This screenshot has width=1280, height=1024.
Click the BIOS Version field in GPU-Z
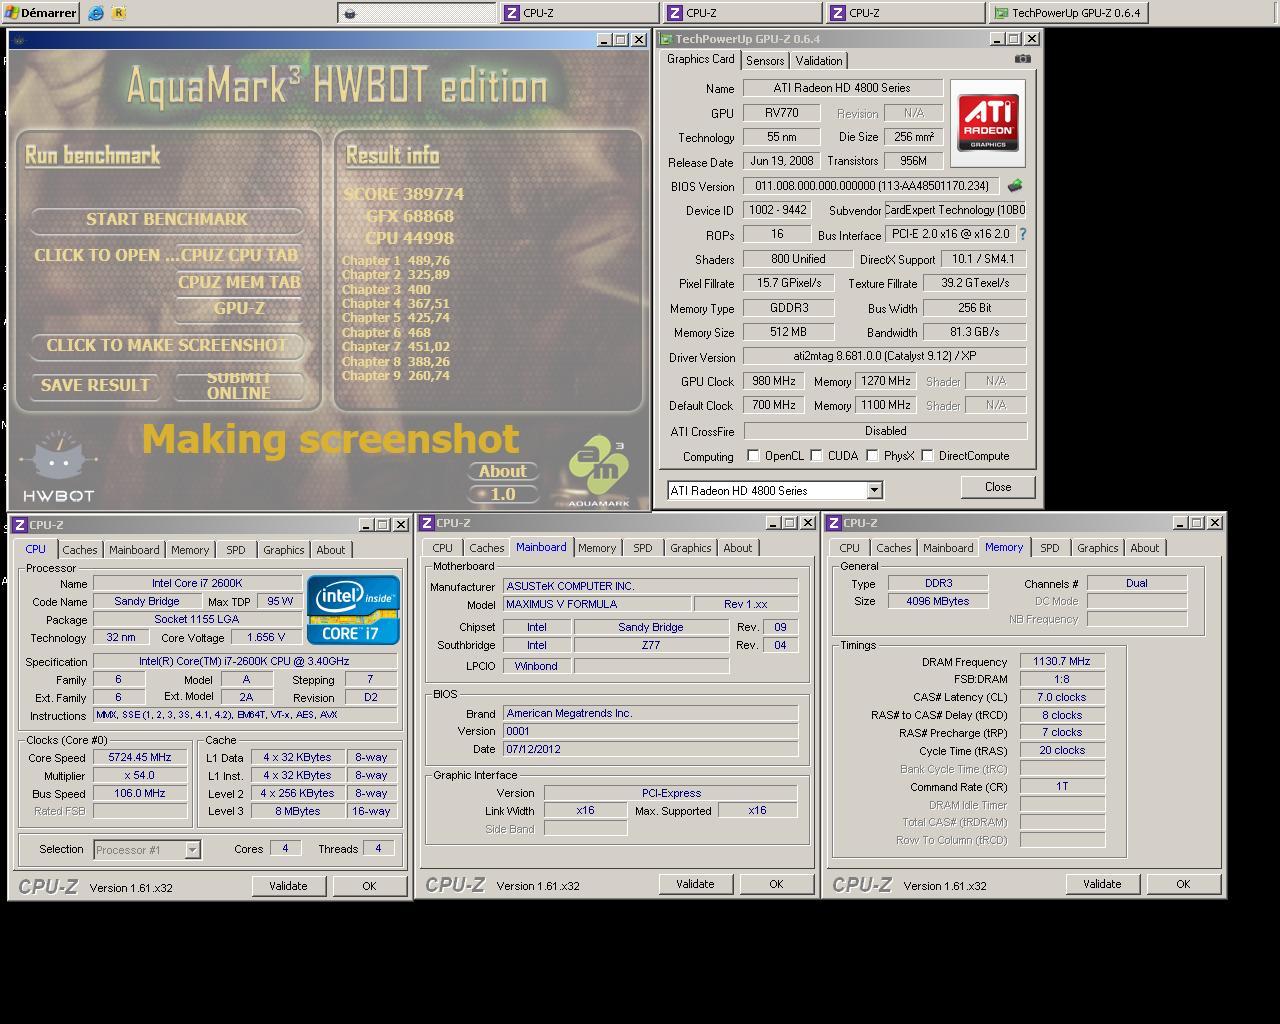(872, 186)
